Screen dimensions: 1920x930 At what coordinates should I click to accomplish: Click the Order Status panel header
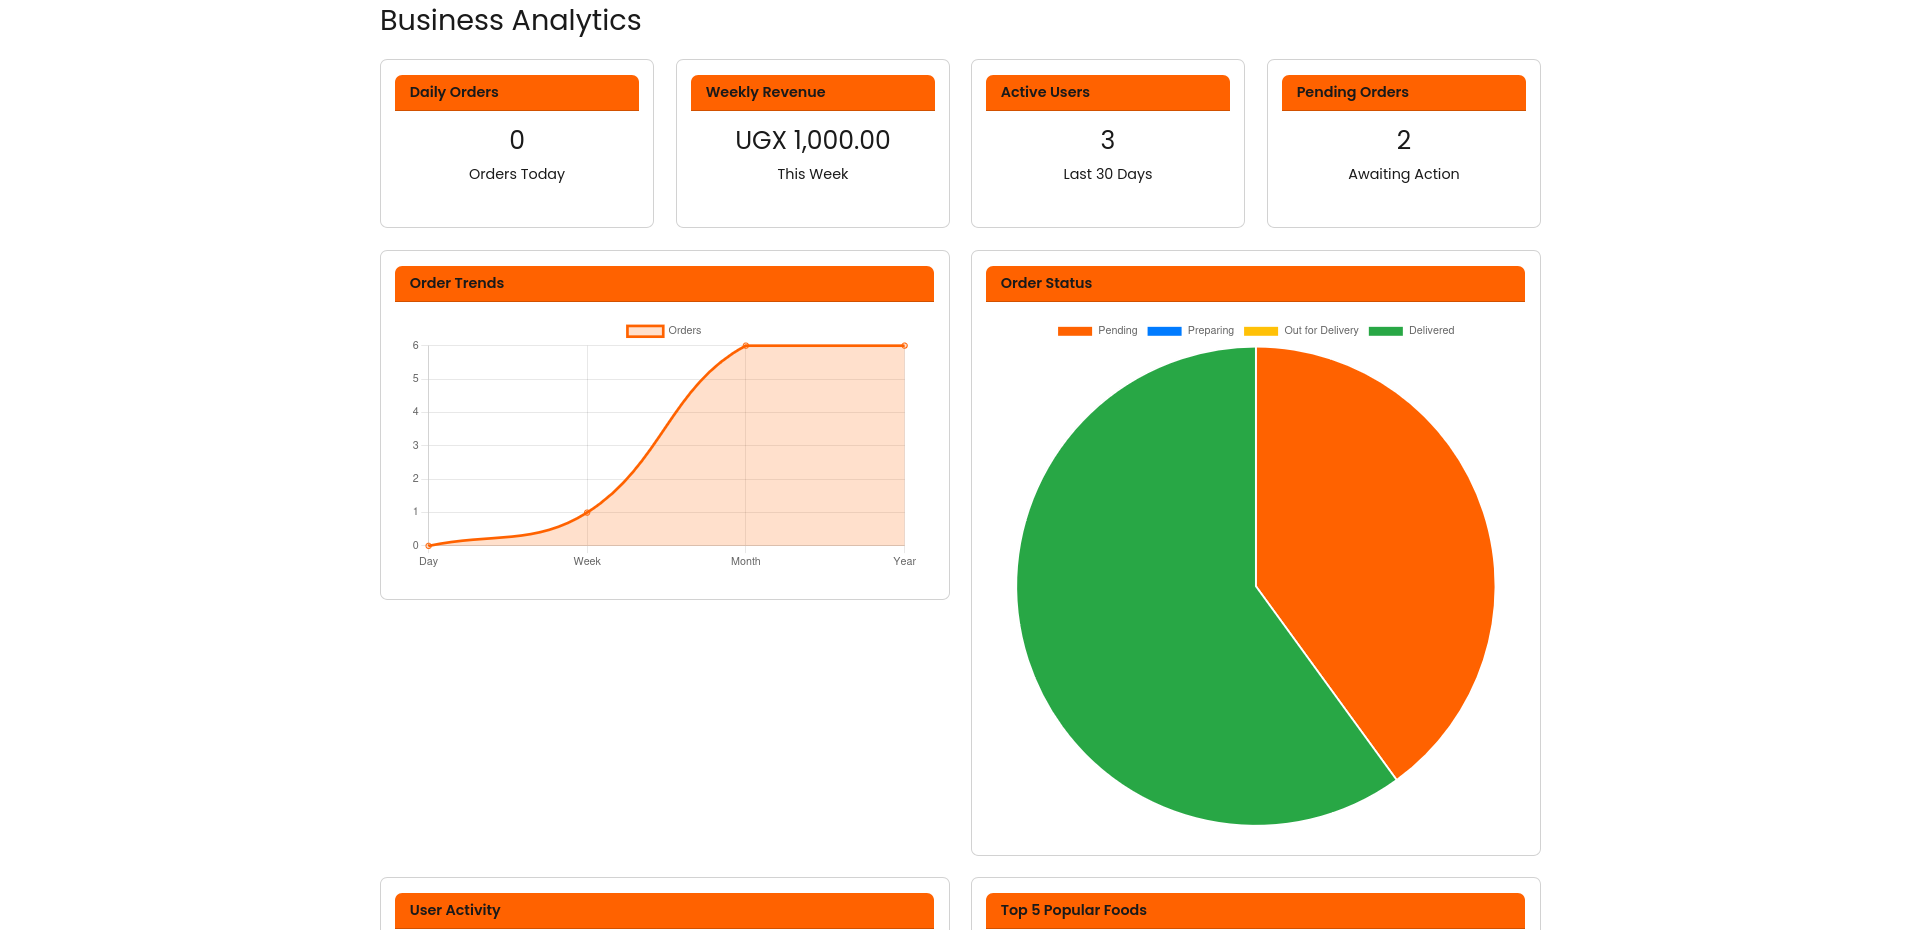coord(1255,283)
